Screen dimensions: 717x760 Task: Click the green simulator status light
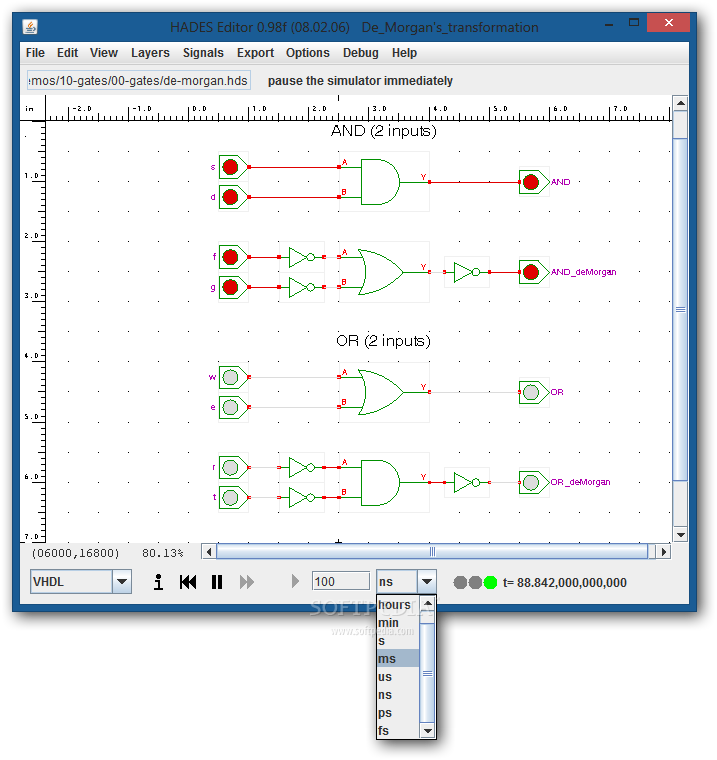[x=490, y=582]
